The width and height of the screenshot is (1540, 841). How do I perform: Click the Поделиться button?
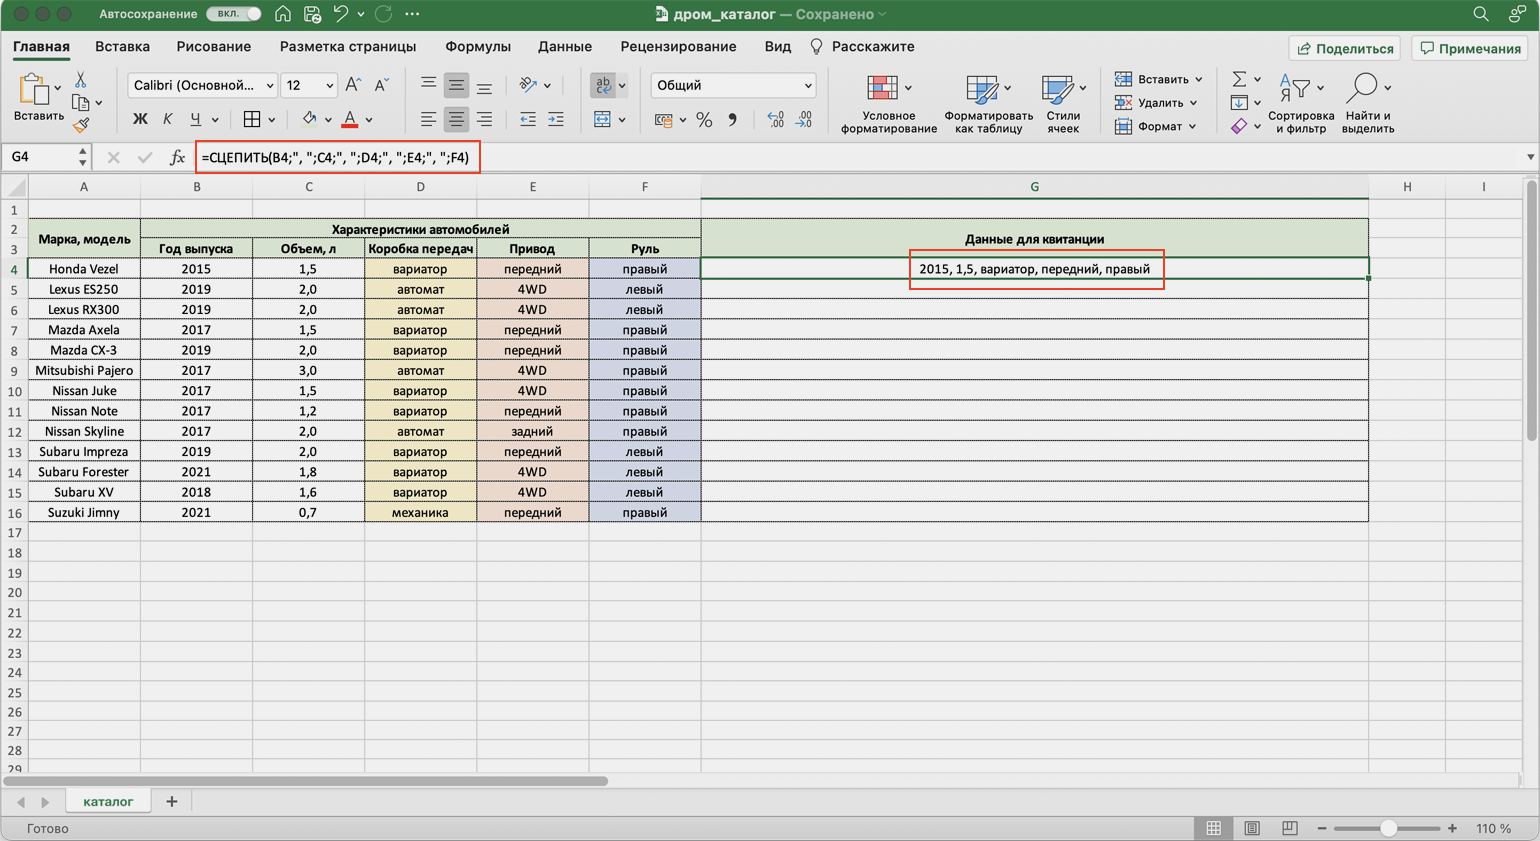tap(1345, 48)
